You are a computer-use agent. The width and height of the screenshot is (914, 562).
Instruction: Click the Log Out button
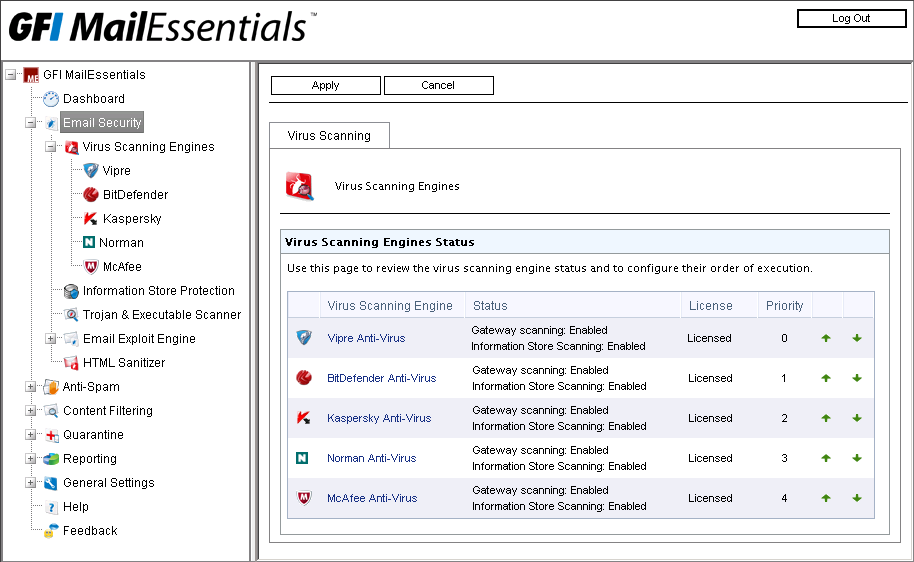[x=851, y=18]
